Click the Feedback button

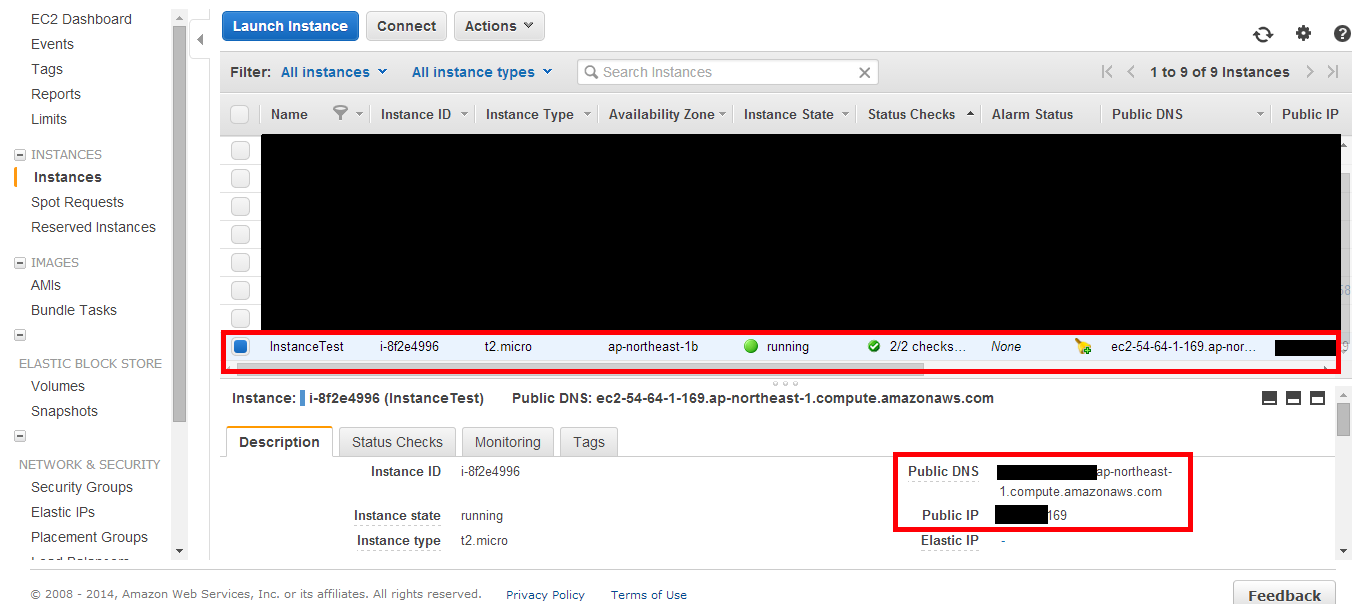(1284, 594)
